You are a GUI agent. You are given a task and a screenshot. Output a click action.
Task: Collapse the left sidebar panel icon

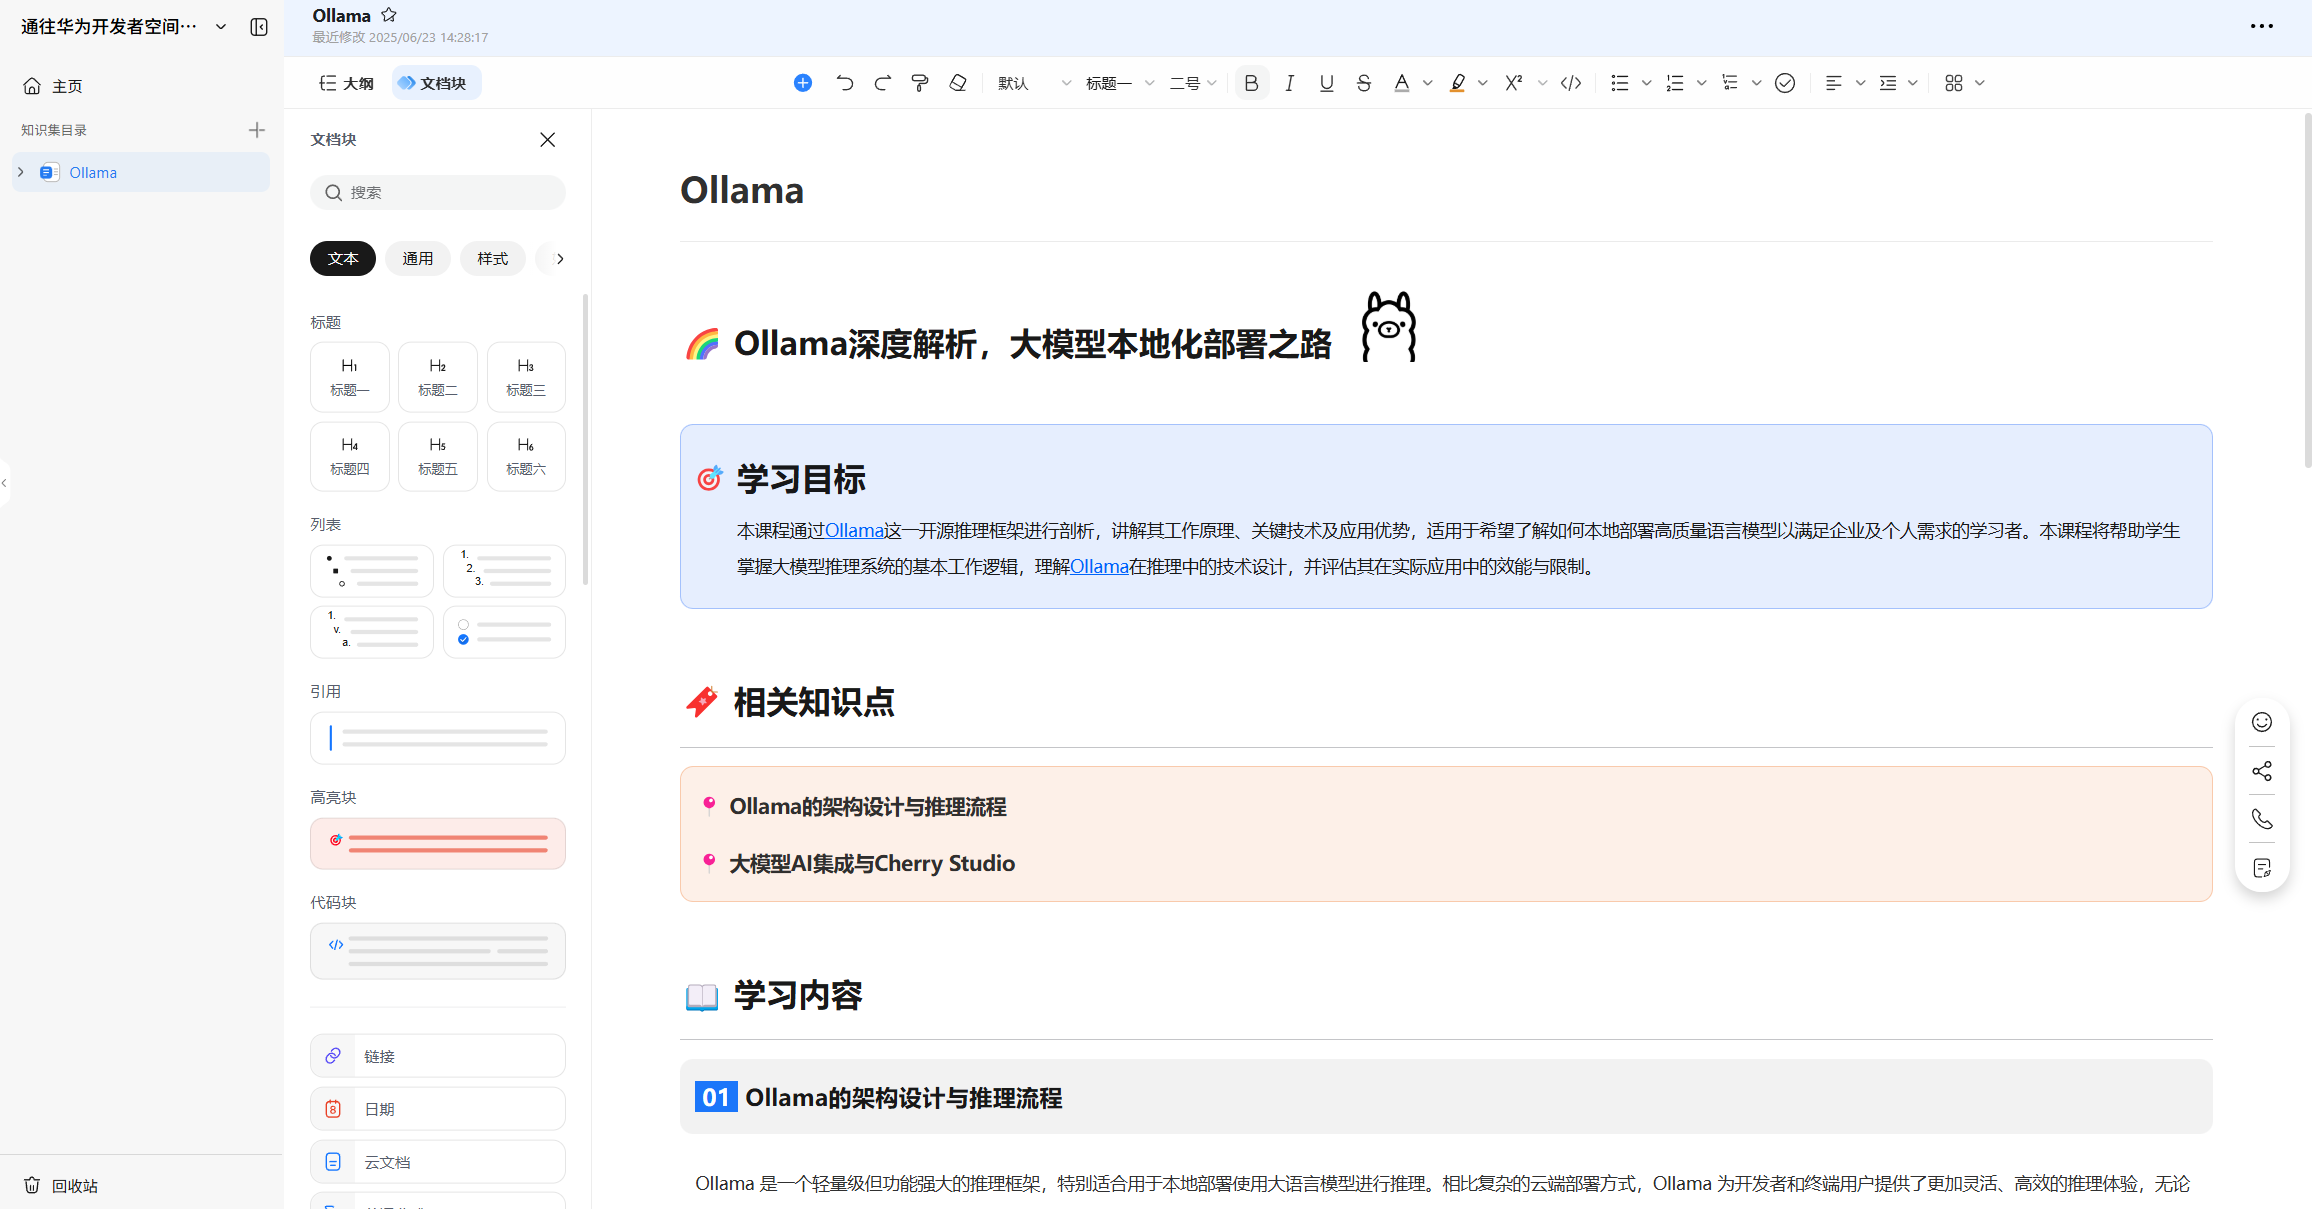[x=259, y=27]
